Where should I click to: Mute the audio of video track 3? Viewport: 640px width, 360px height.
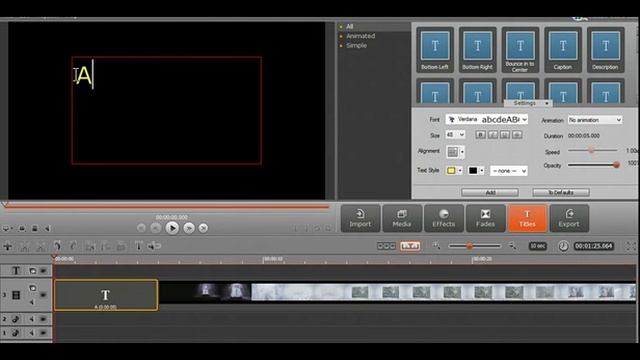pos(32,302)
